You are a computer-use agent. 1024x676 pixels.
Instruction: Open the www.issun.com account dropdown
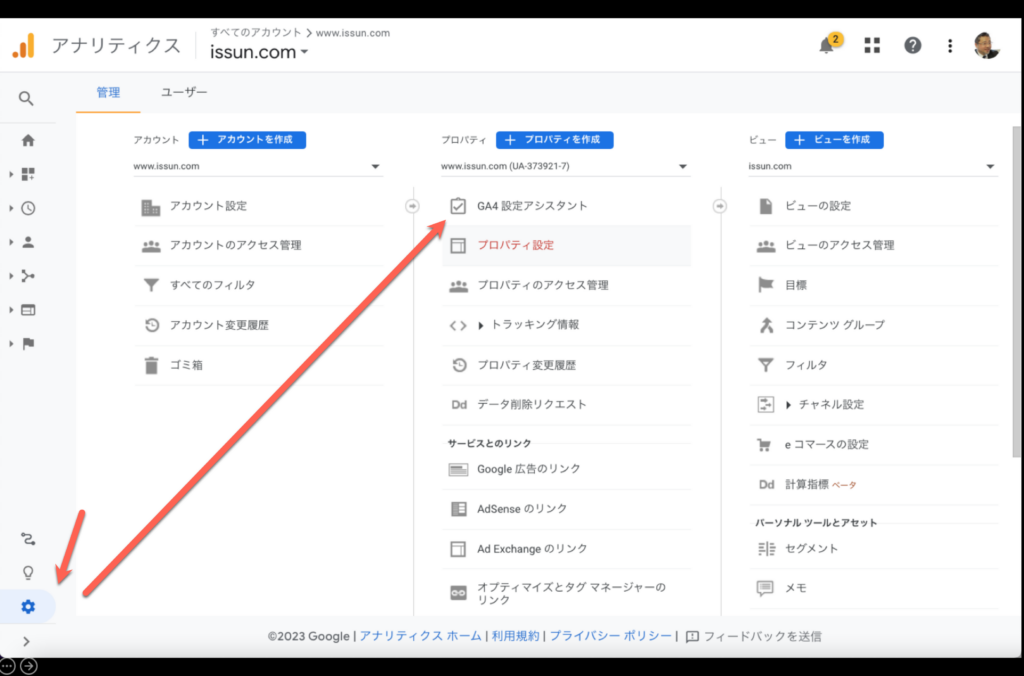(257, 167)
